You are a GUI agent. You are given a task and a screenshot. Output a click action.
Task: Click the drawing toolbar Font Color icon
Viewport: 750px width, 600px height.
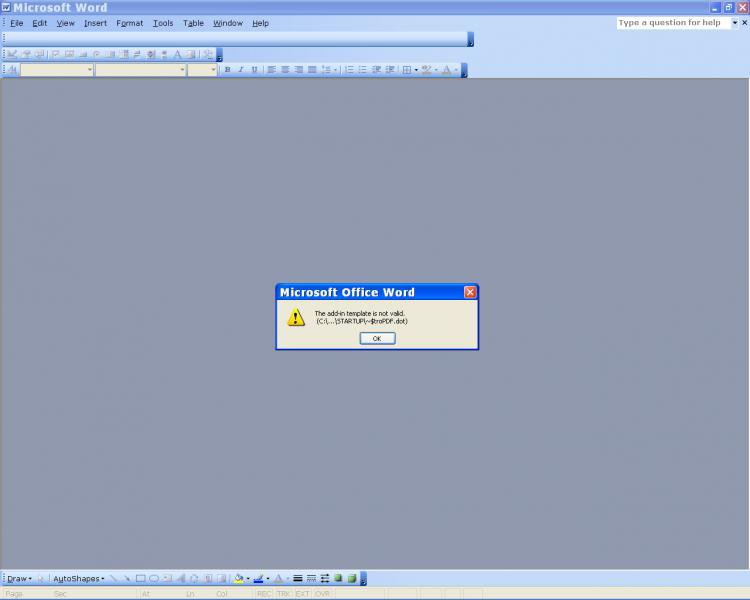[278, 578]
